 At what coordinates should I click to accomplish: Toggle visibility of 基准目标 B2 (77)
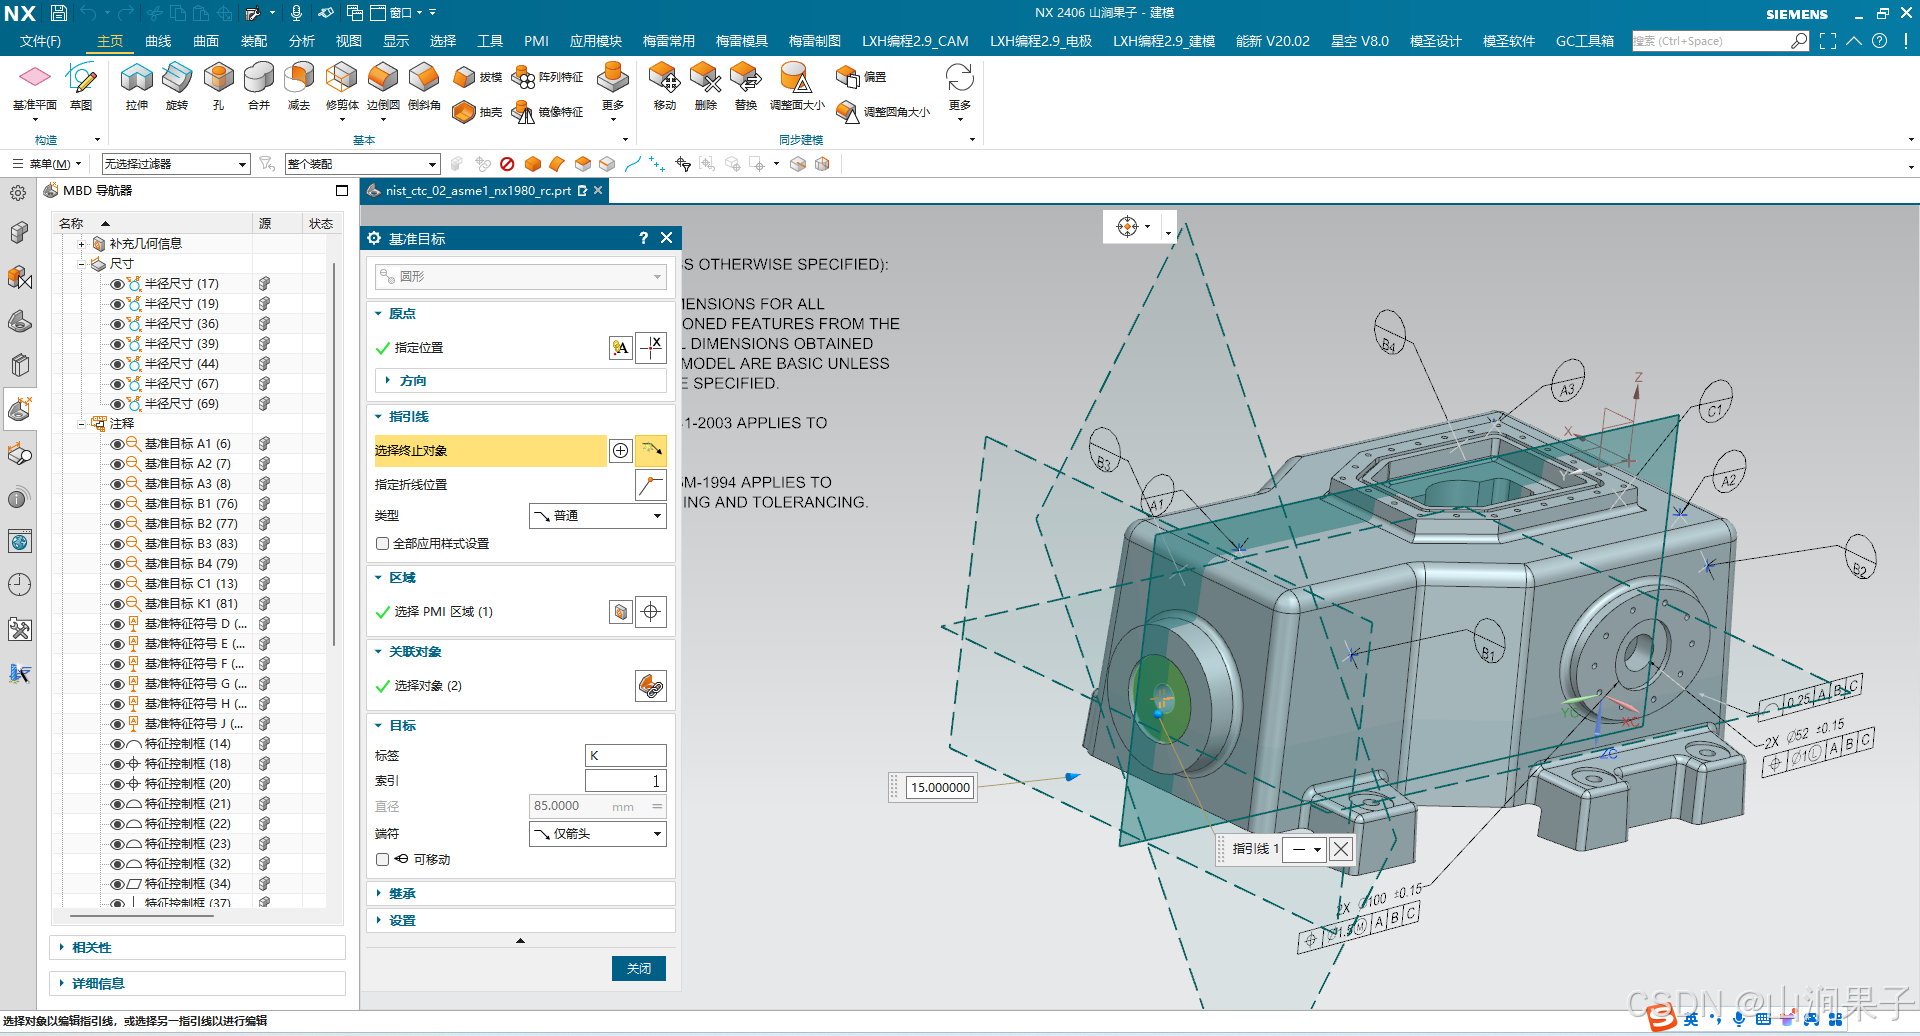[117, 524]
